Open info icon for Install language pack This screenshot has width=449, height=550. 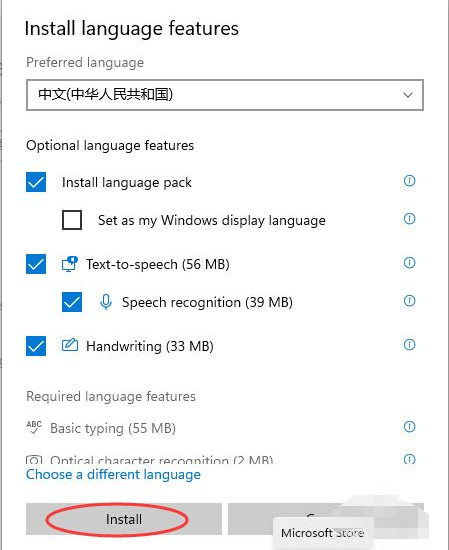(409, 181)
